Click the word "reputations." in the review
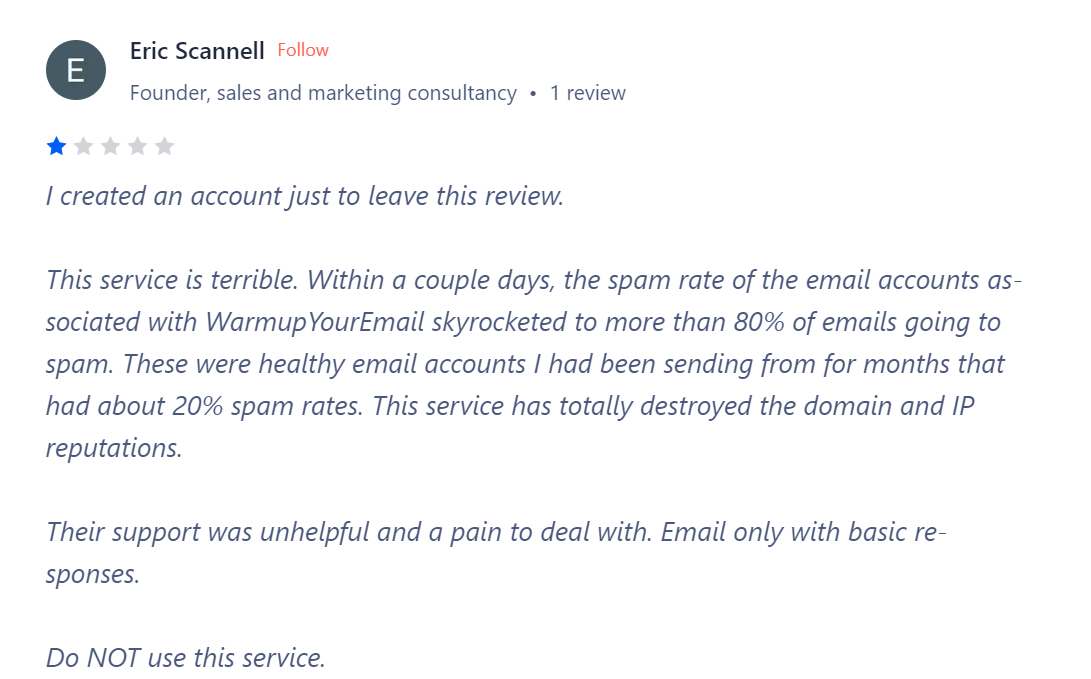The image size is (1091, 679). [114, 447]
